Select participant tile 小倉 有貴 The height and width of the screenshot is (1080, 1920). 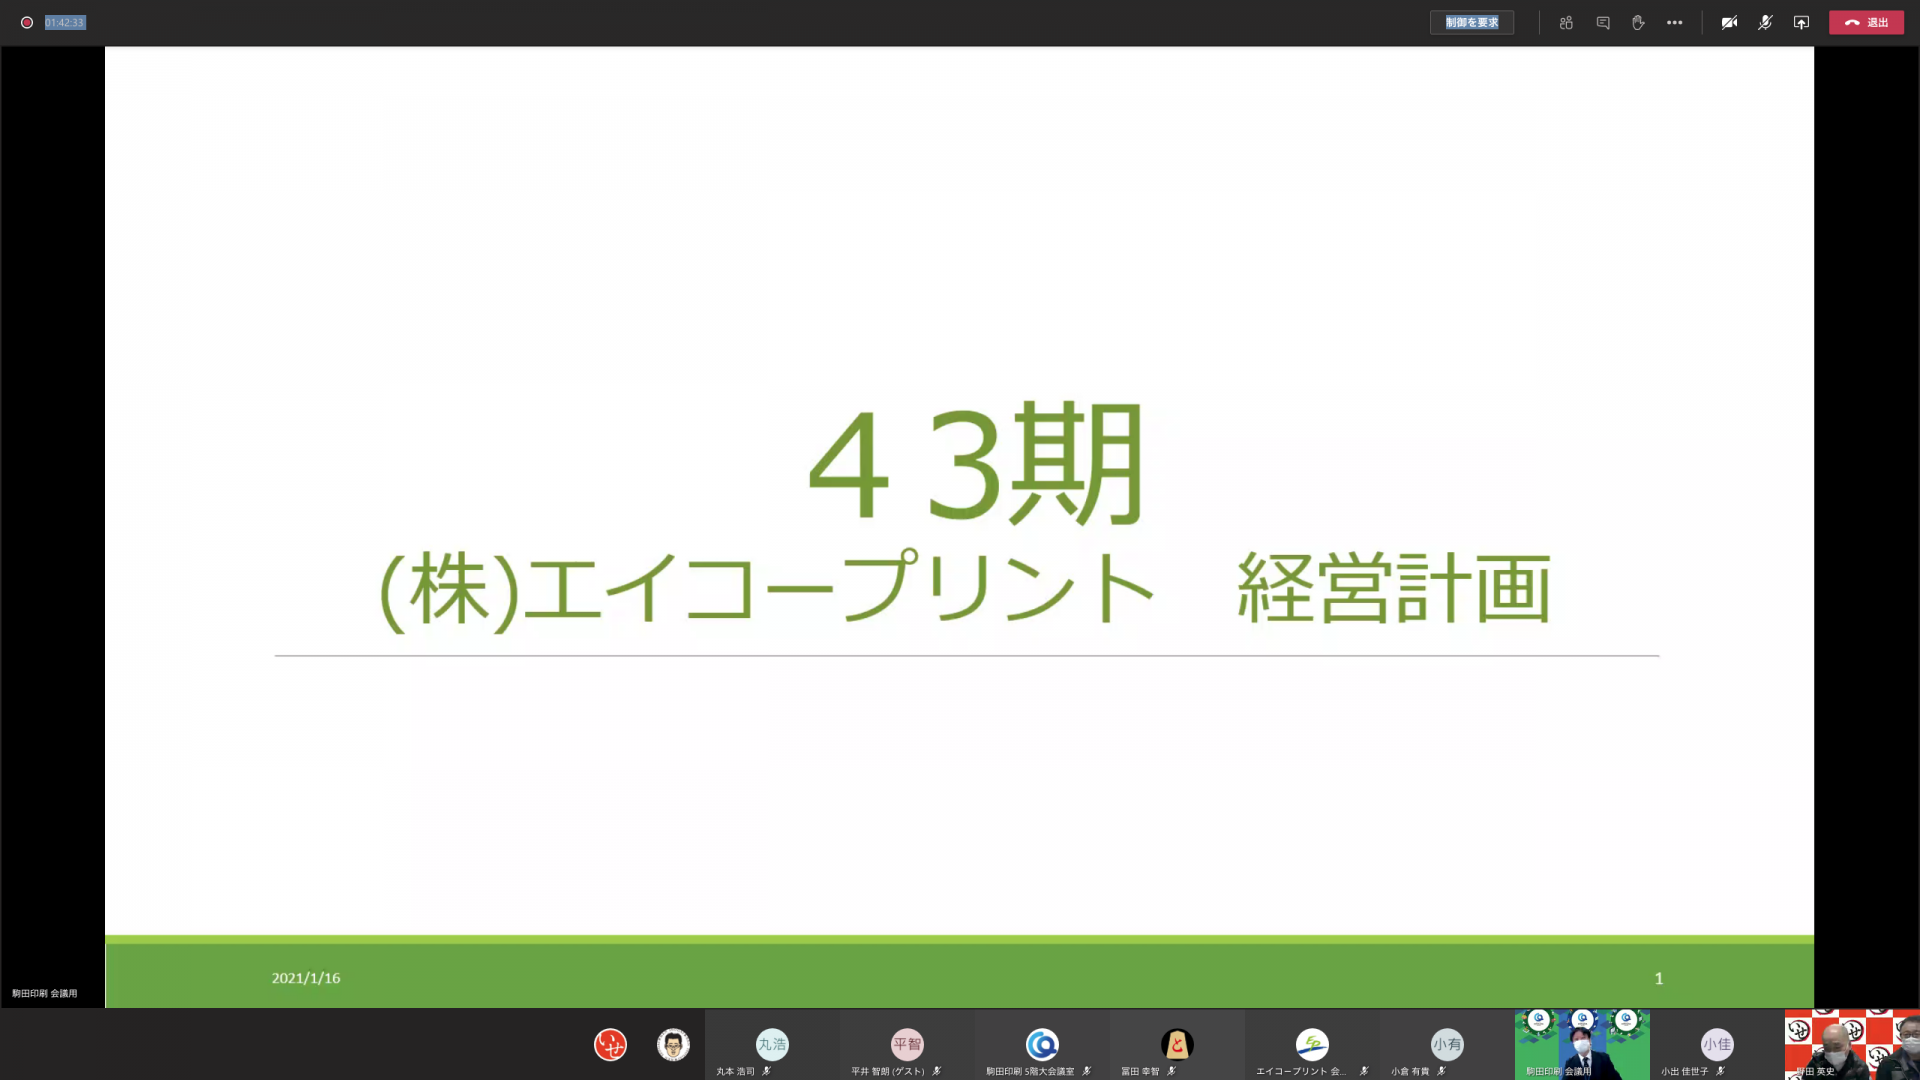tap(1447, 1045)
